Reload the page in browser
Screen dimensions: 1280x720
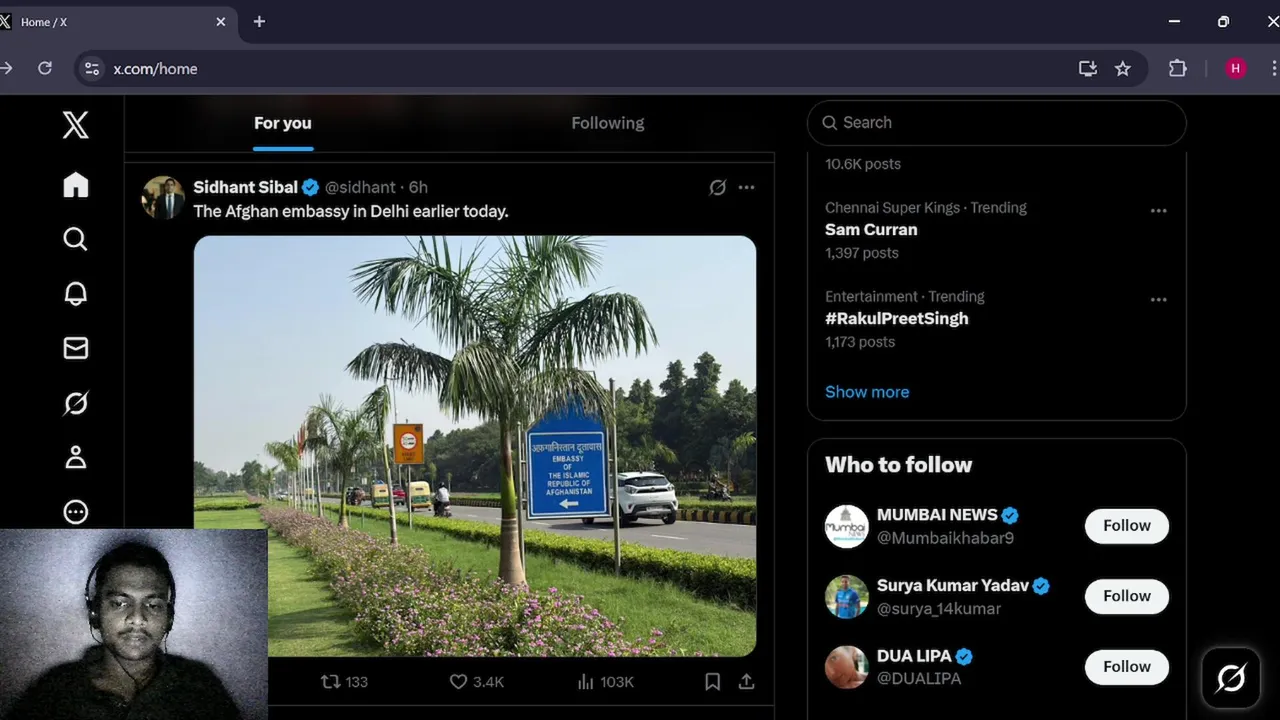(45, 68)
